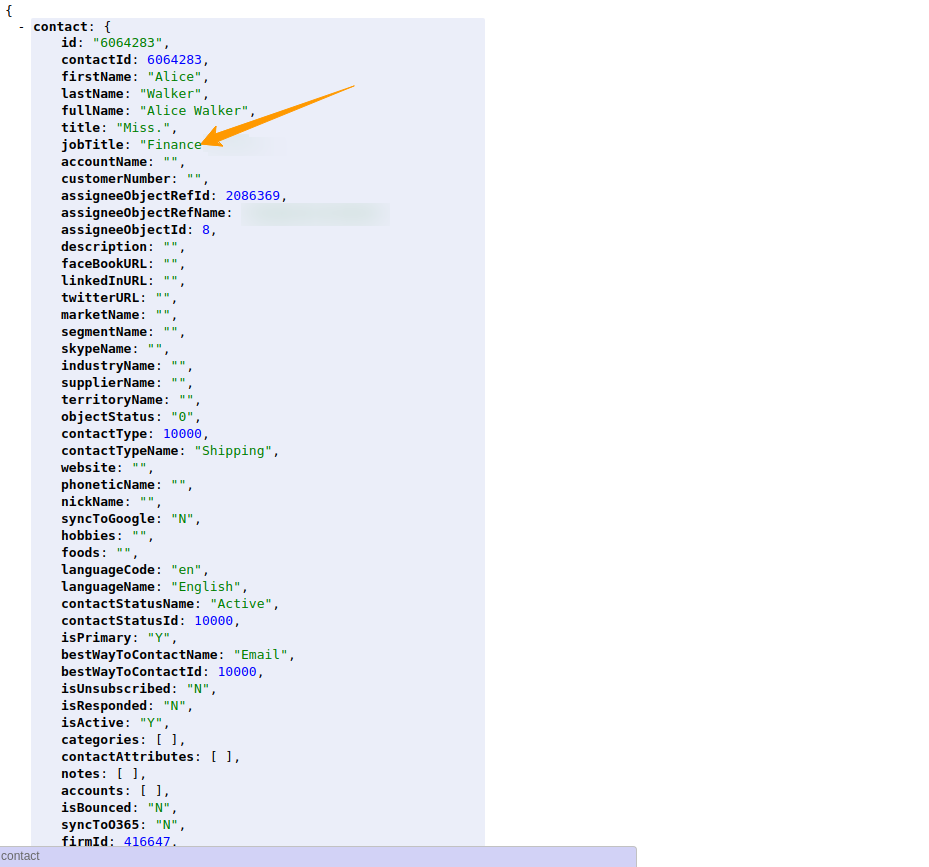Viewport: 929px width, 867px height.
Task: Click the isResponded value "N"
Action: tap(174, 706)
